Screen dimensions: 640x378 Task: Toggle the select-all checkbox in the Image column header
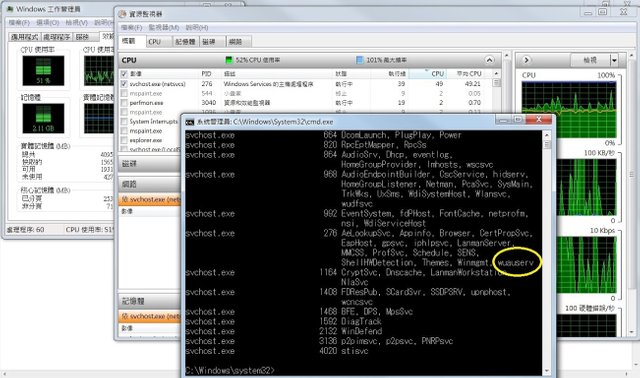coord(124,74)
